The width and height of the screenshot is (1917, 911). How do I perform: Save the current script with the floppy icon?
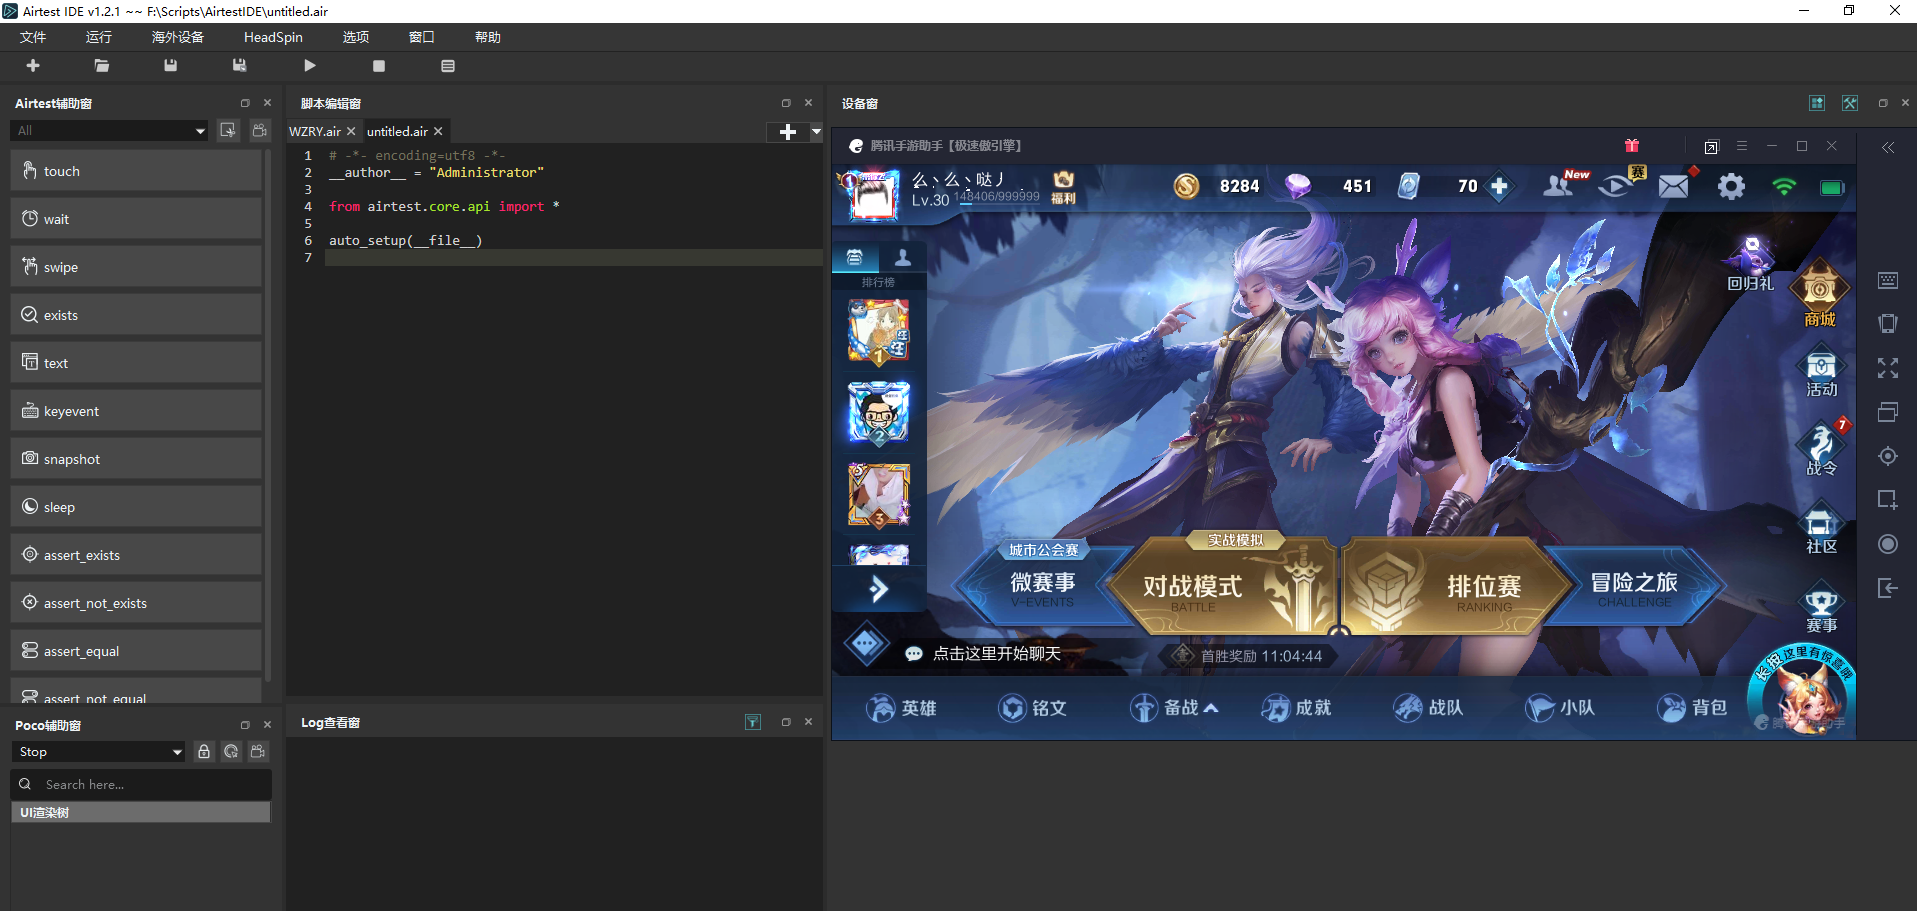171,66
